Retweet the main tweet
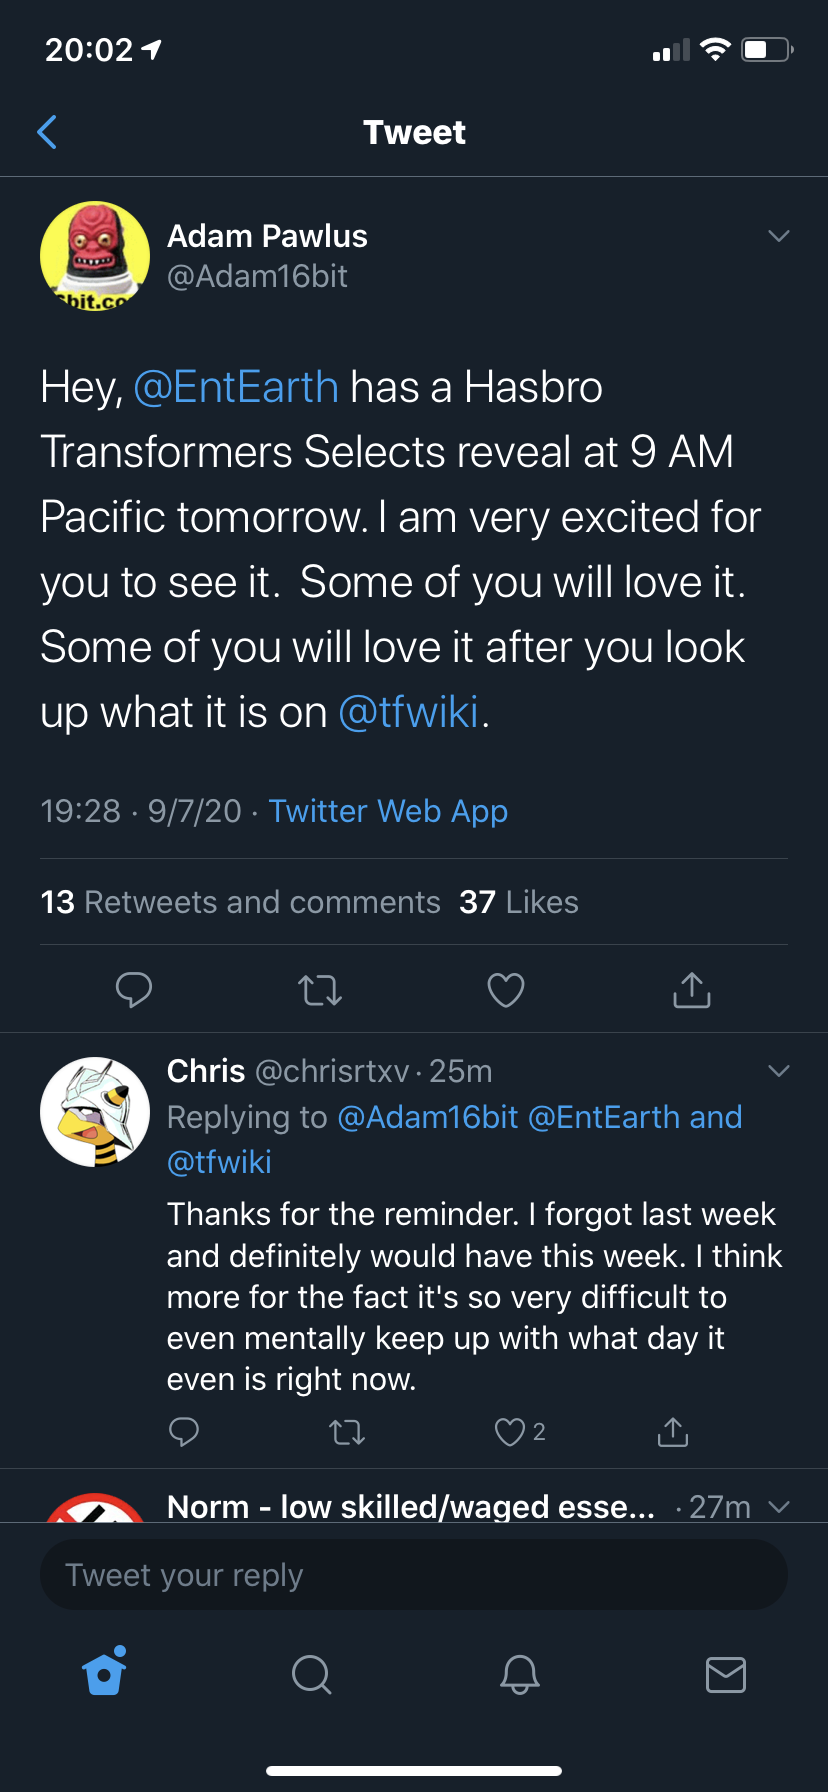The height and width of the screenshot is (1792, 828). pos(320,990)
